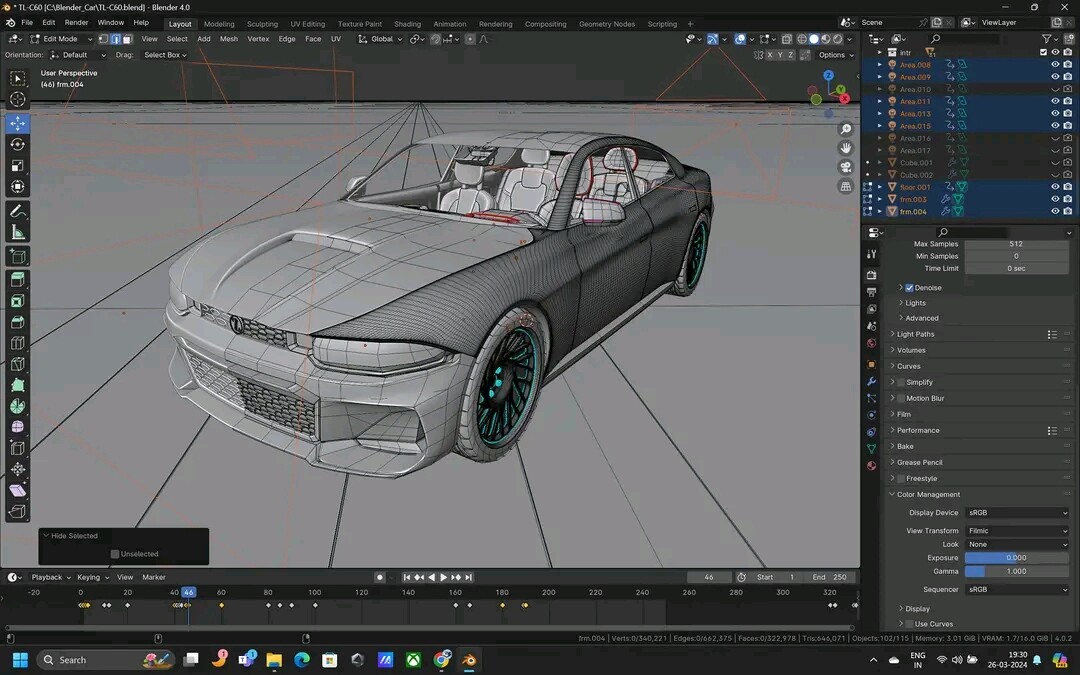Enable snapping with the magnet icon
1080x675 pixels.
pos(435,39)
